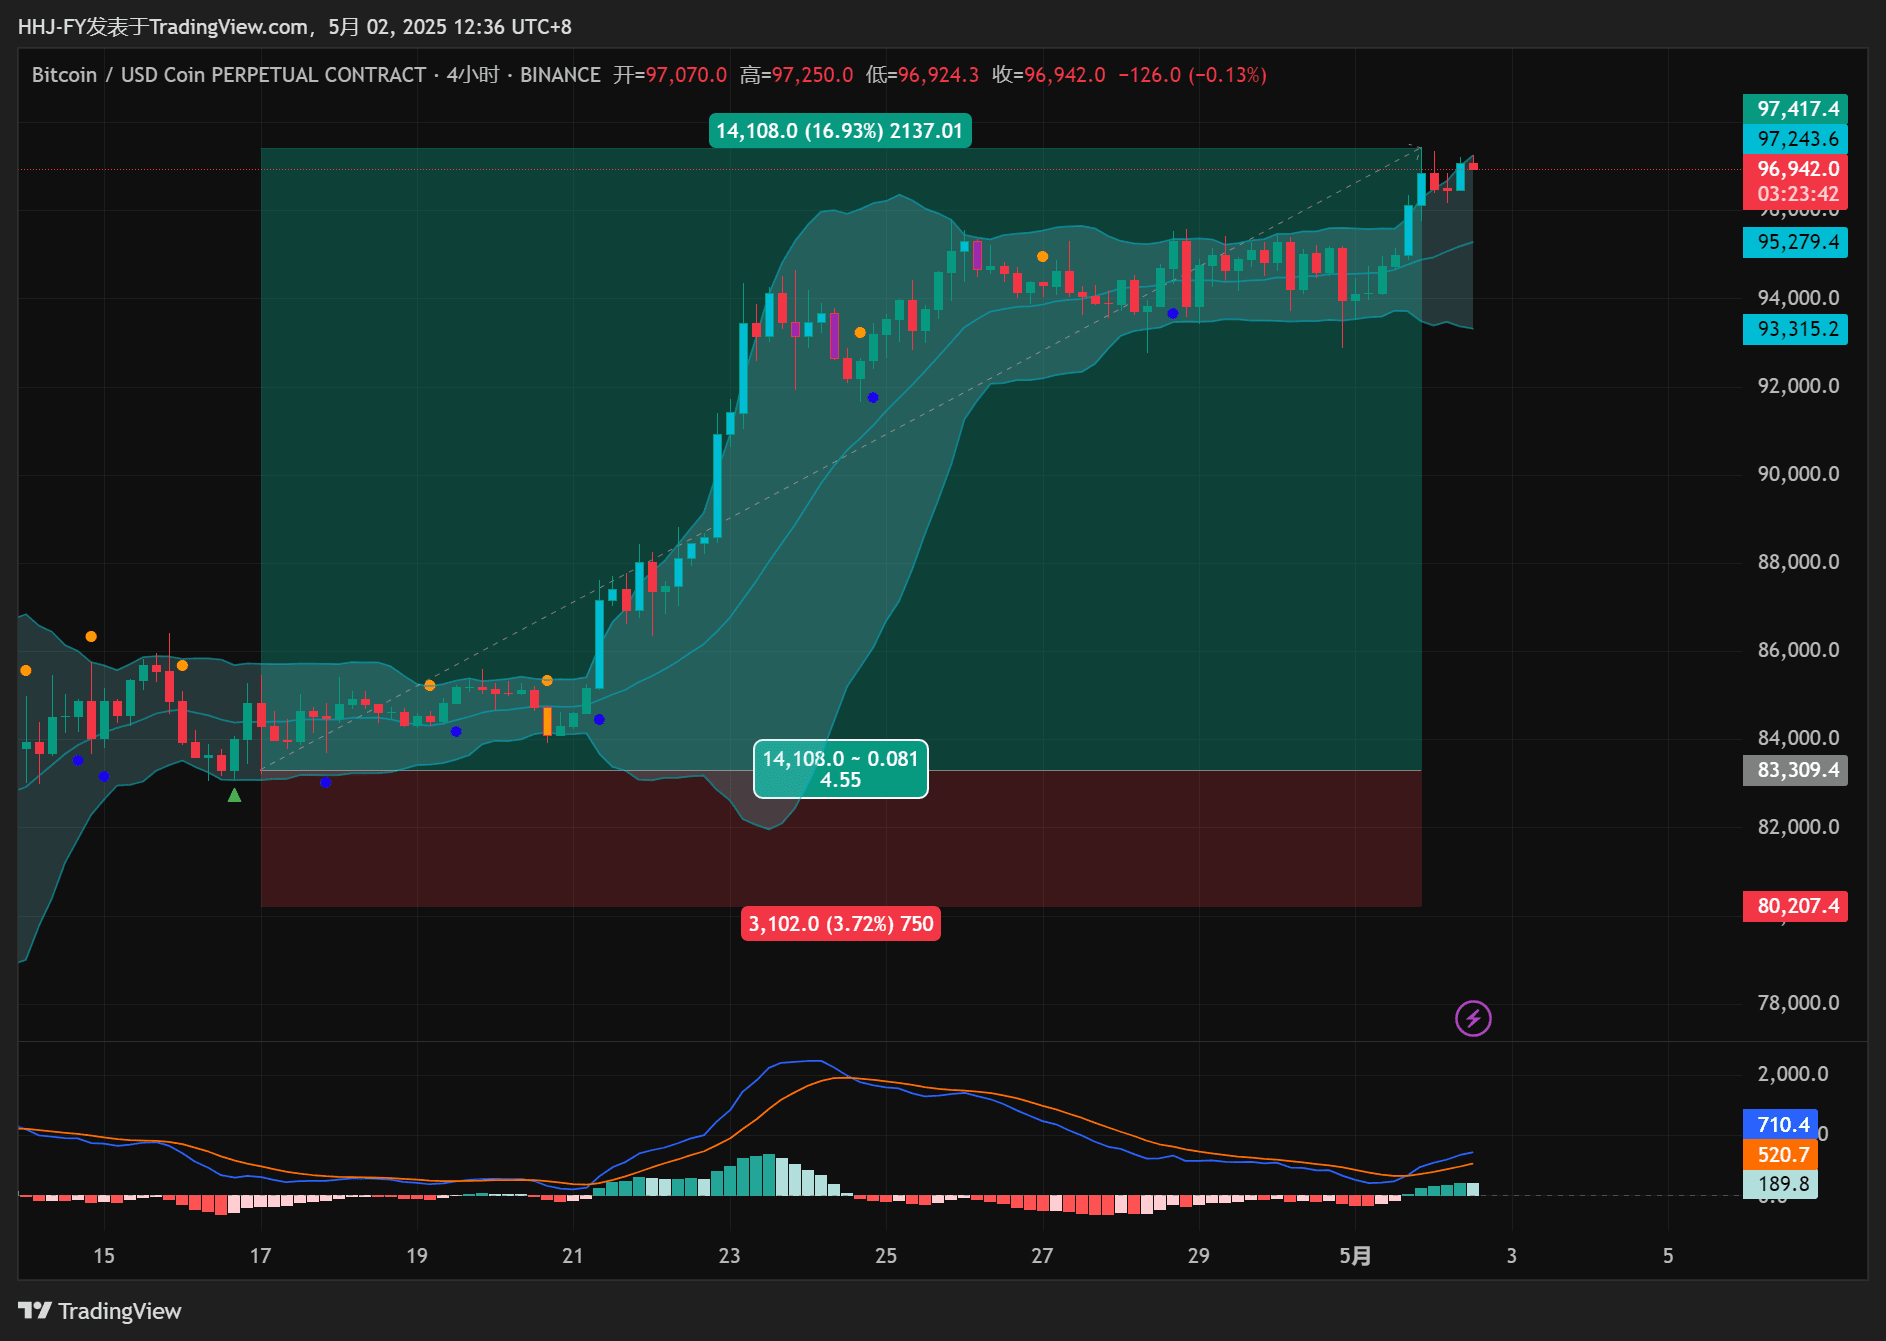Click the 5月 month label on time axis
Screen dimensions: 1886x1341
coord(1355,1256)
